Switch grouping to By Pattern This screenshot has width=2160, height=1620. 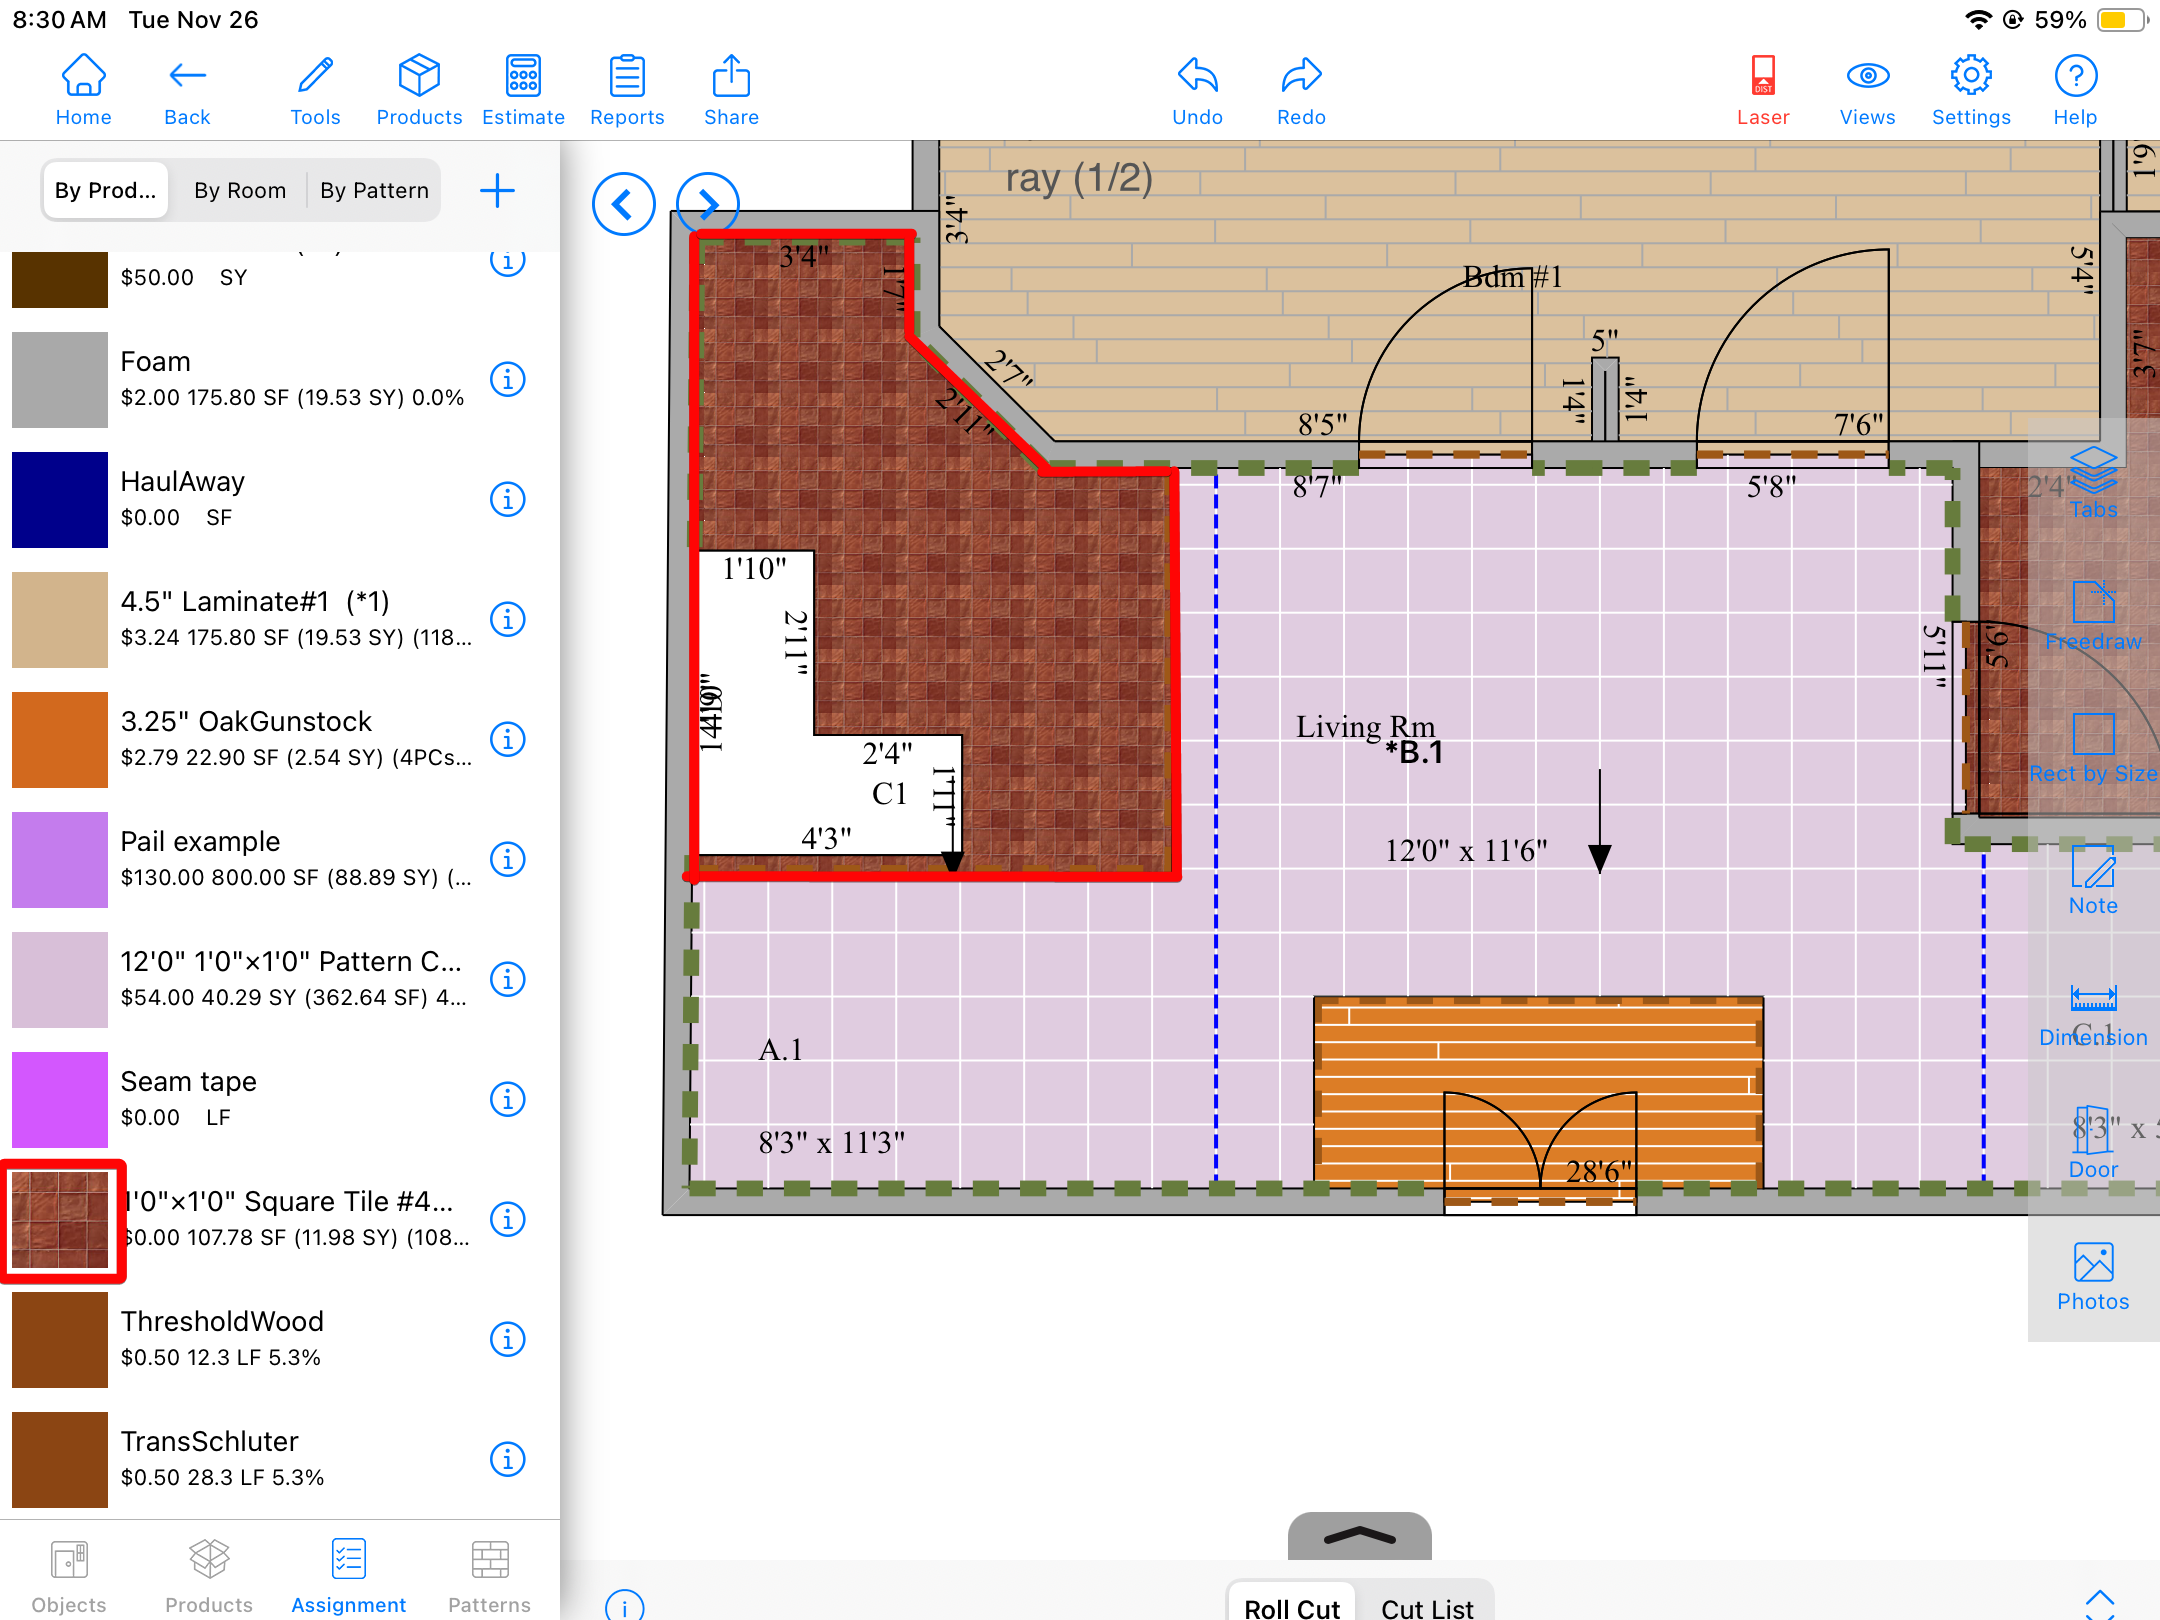point(374,190)
